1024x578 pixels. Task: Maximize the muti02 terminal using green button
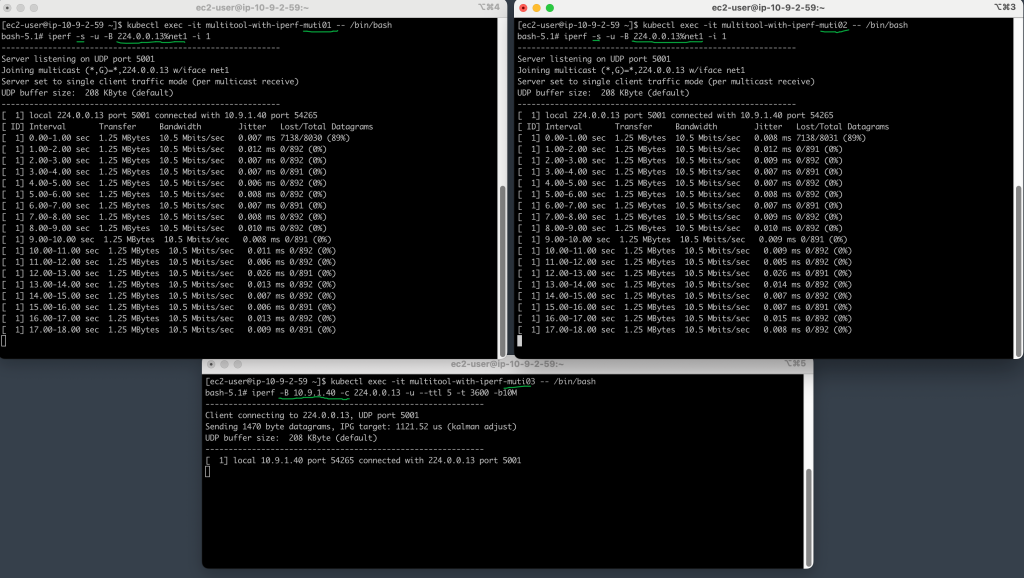click(550, 8)
